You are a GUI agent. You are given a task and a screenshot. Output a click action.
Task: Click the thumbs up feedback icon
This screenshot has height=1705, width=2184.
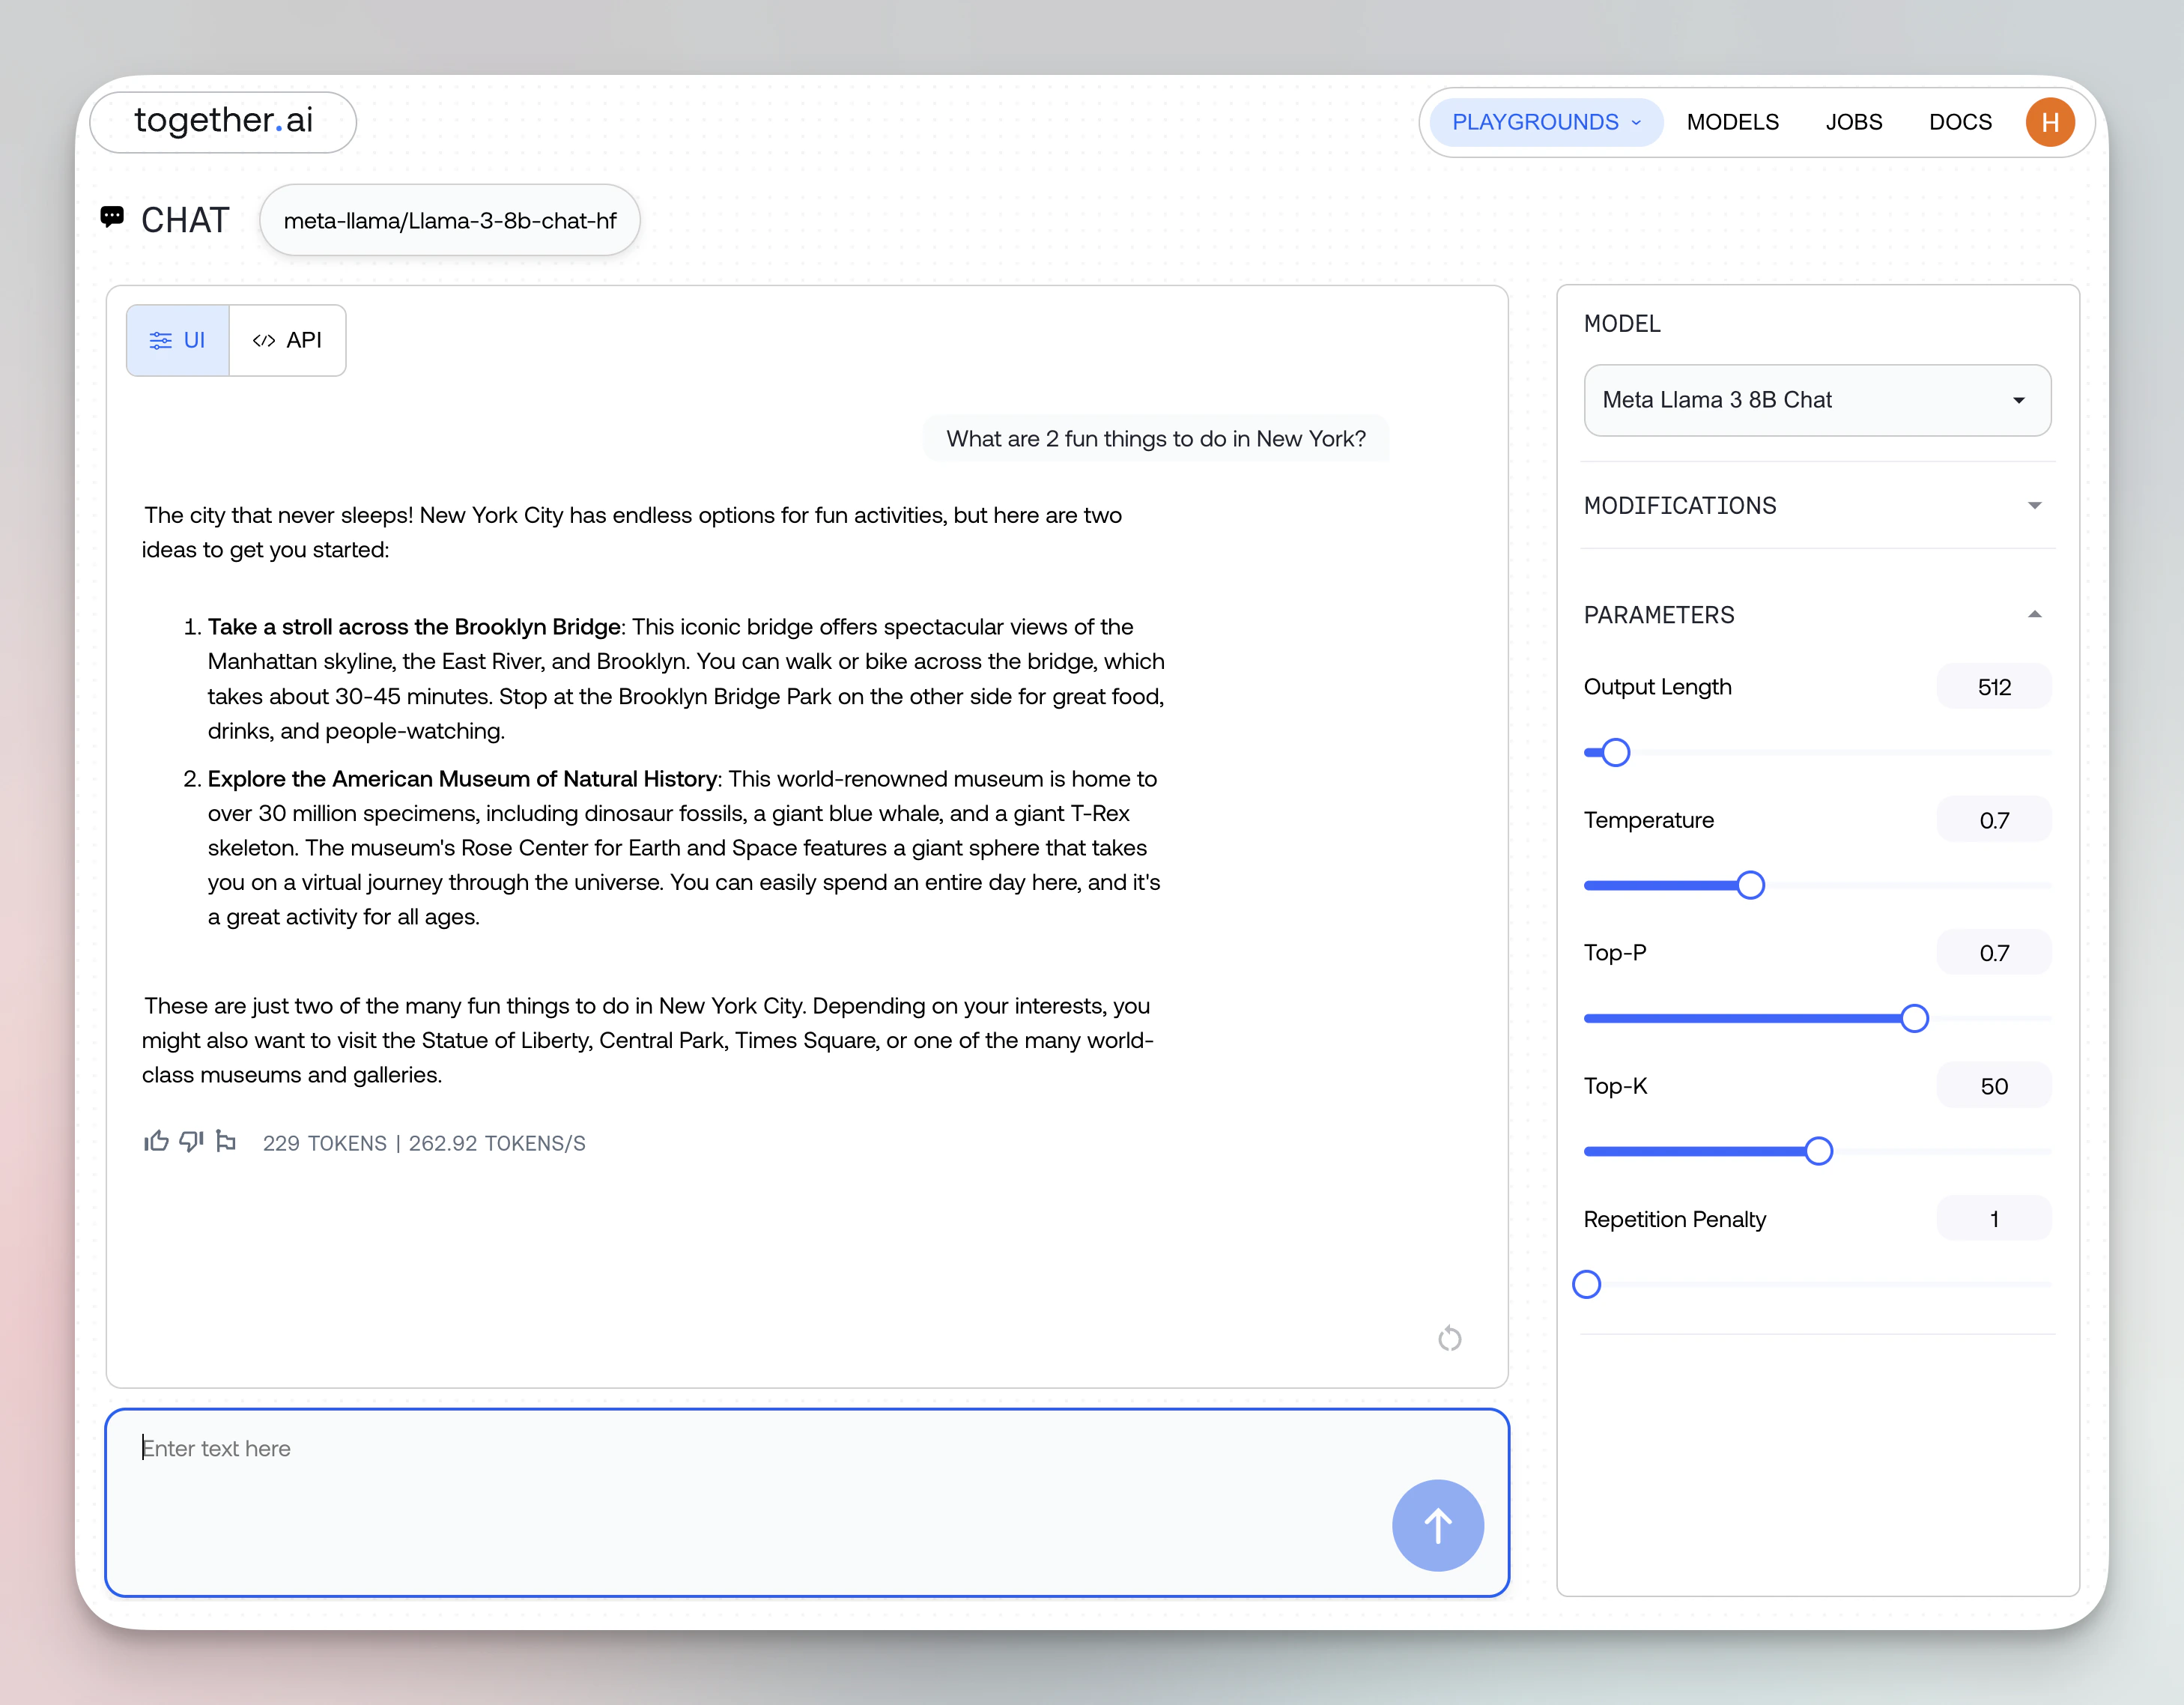[156, 1141]
